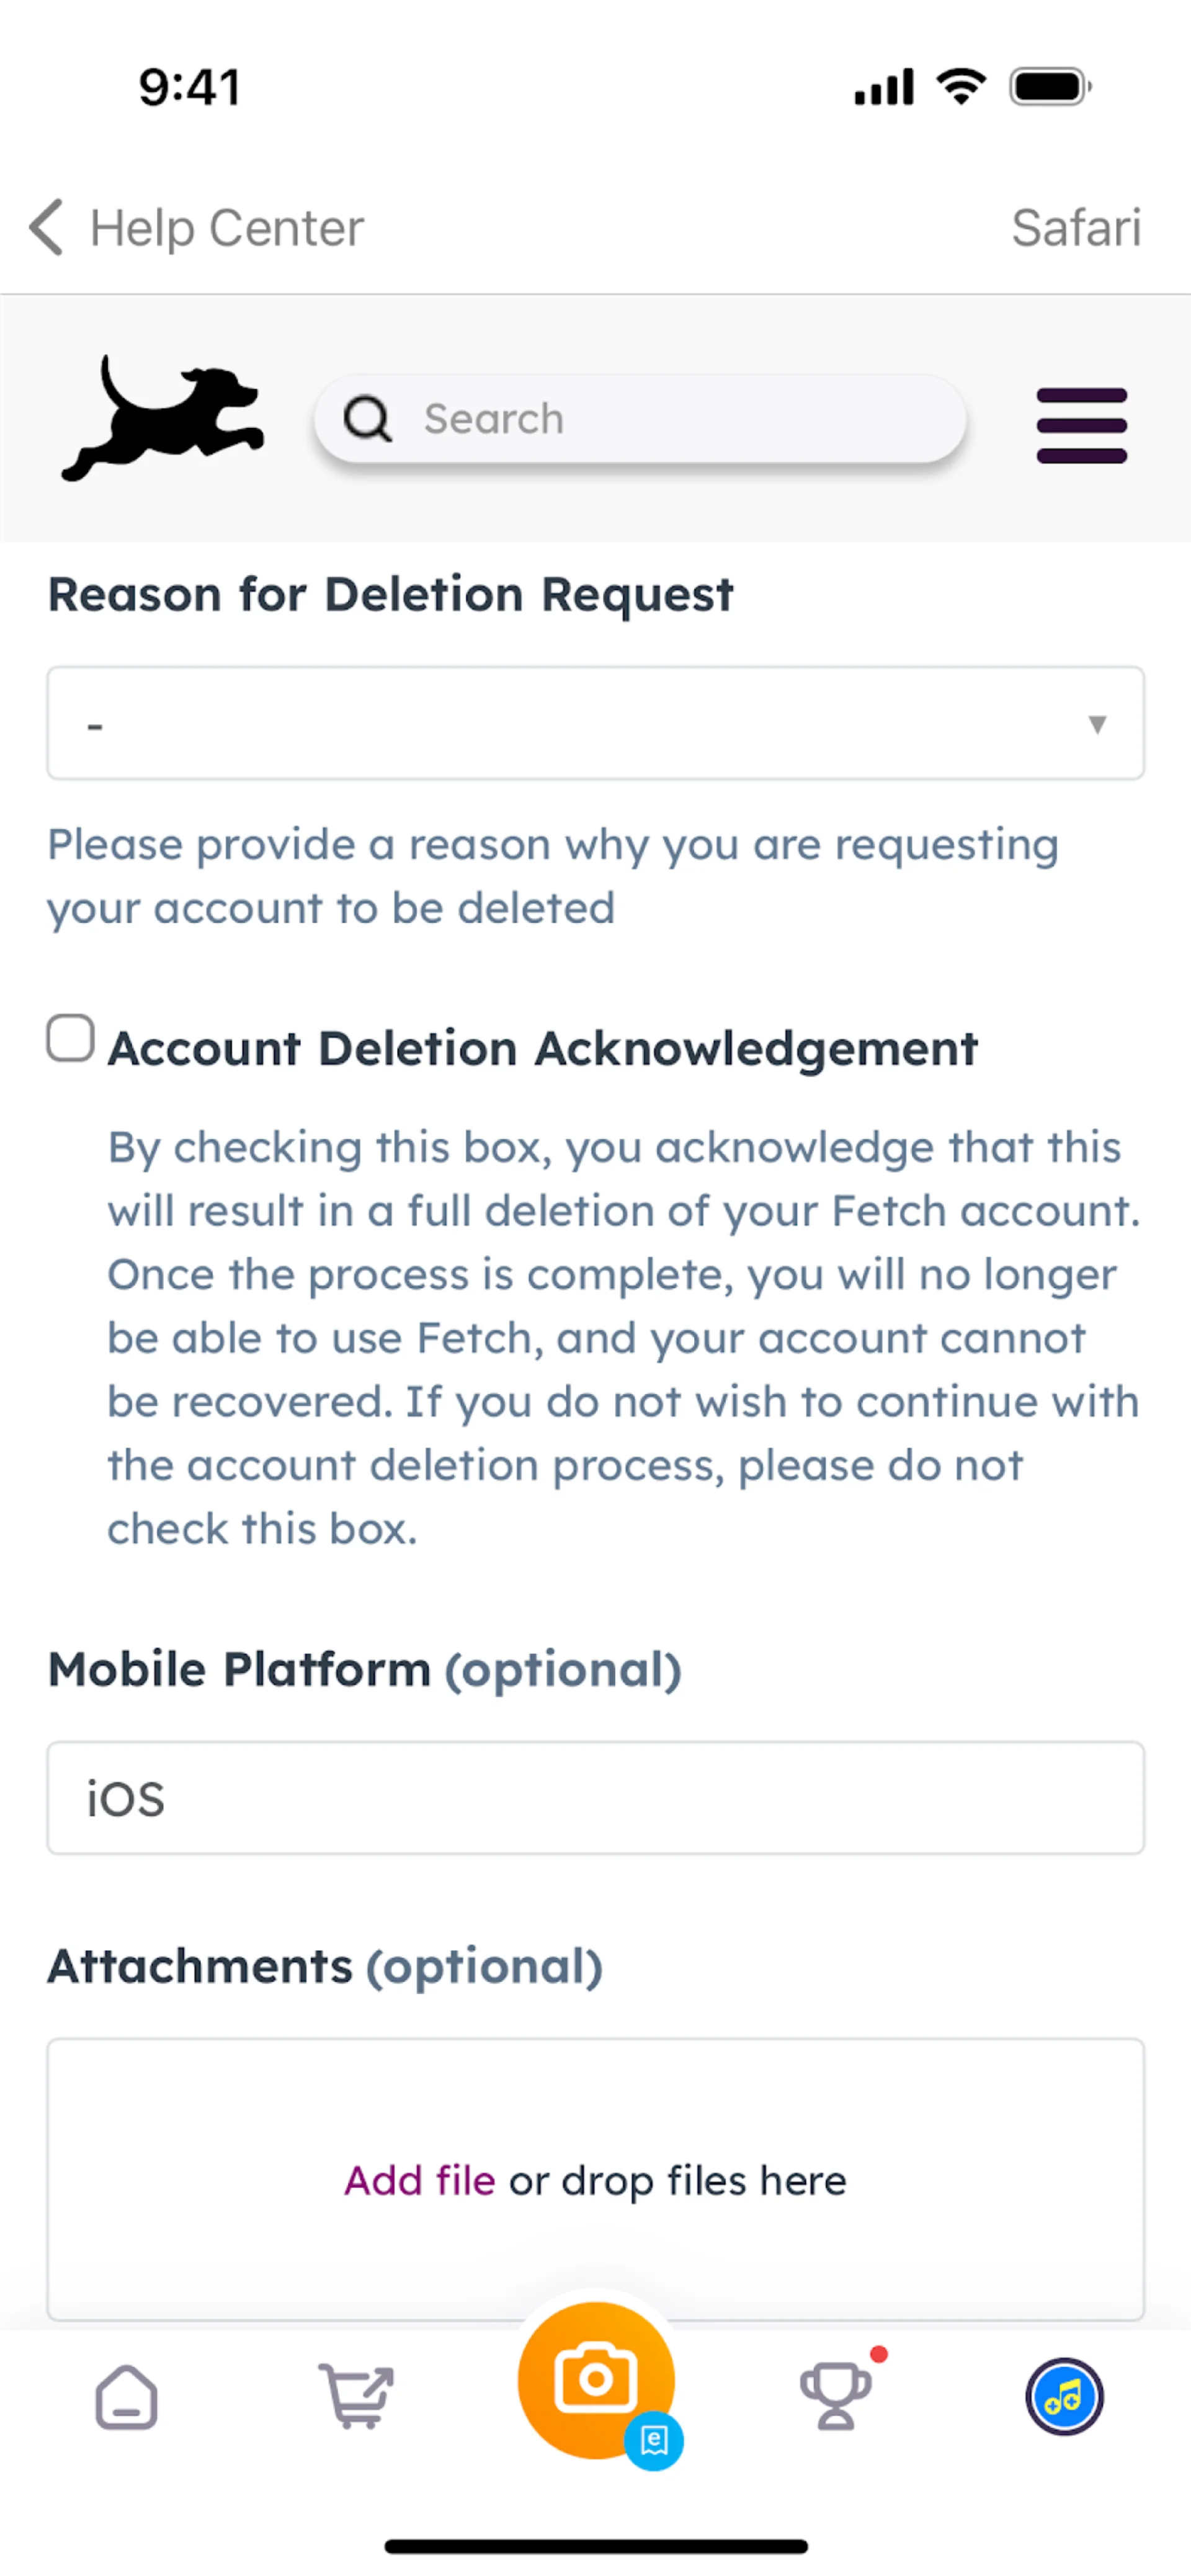This screenshot has width=1191, height=2576.
Task: Open the trophy rewards tab
Action: 835,2396
